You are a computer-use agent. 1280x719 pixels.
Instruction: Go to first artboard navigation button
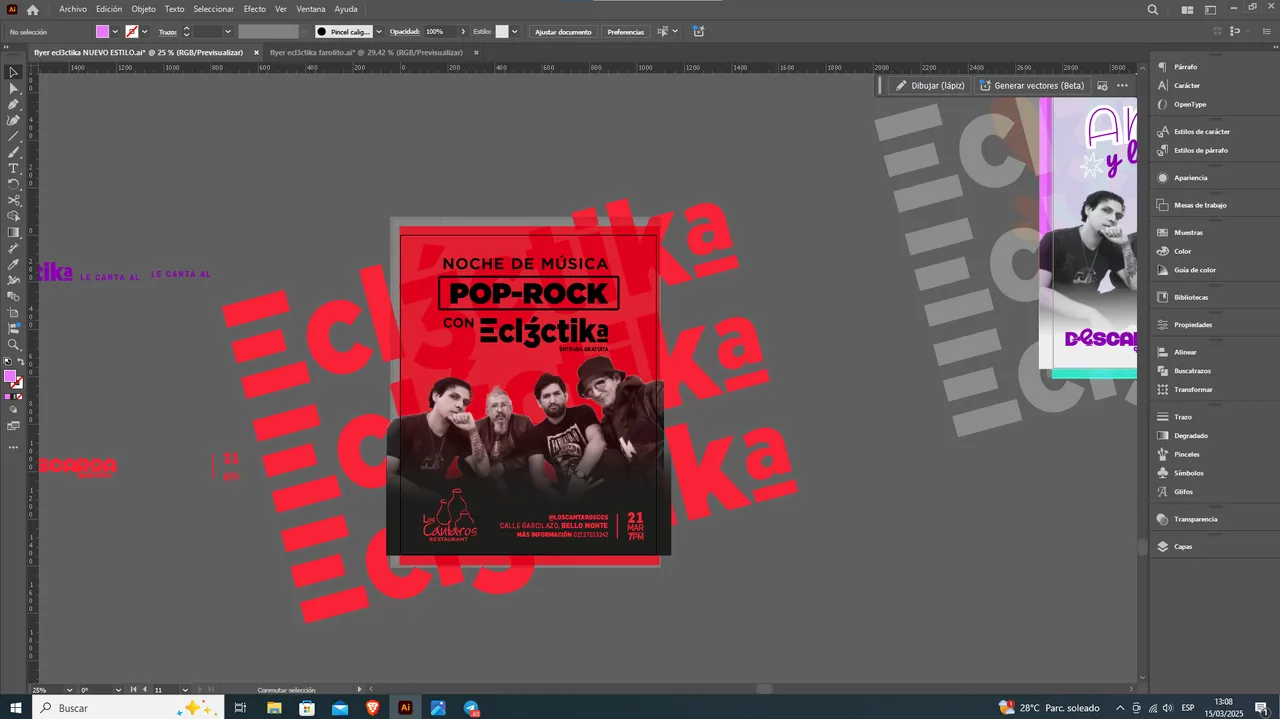(x=132, y=690)
